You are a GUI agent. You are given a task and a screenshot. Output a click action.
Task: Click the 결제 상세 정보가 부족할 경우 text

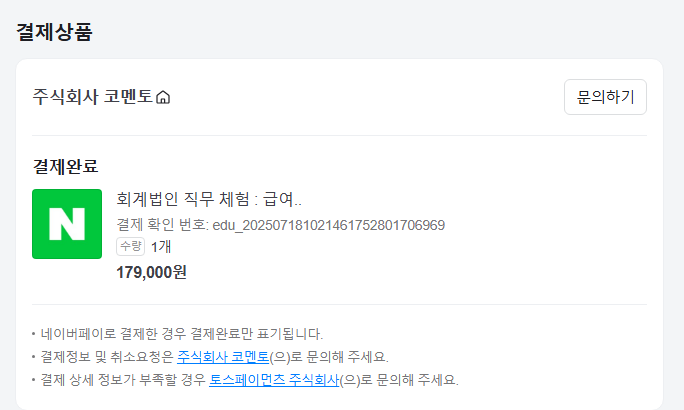click(x=123, y=379)
